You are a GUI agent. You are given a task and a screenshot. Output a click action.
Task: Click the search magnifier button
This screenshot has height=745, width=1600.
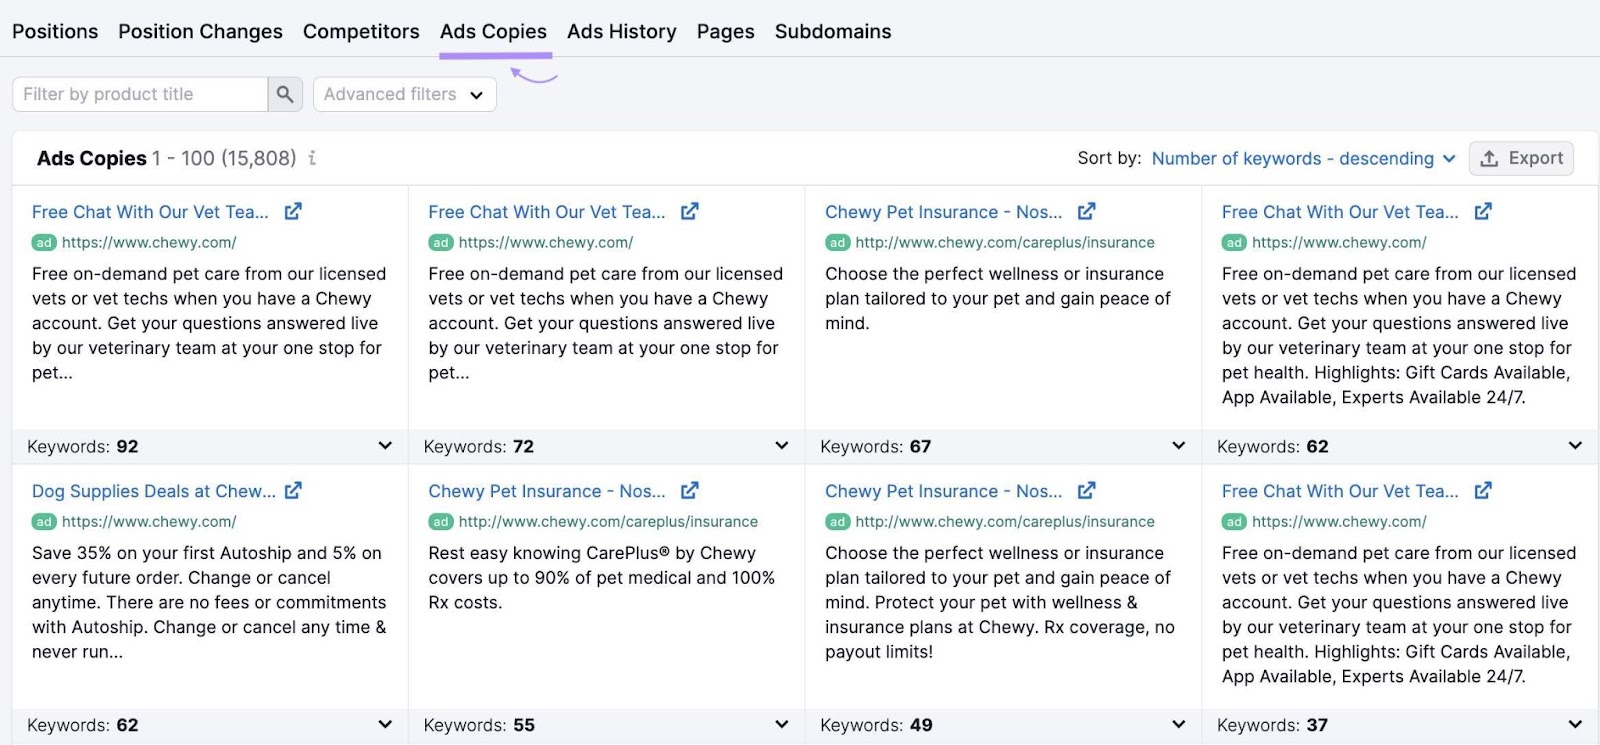(x=284, y=94)
